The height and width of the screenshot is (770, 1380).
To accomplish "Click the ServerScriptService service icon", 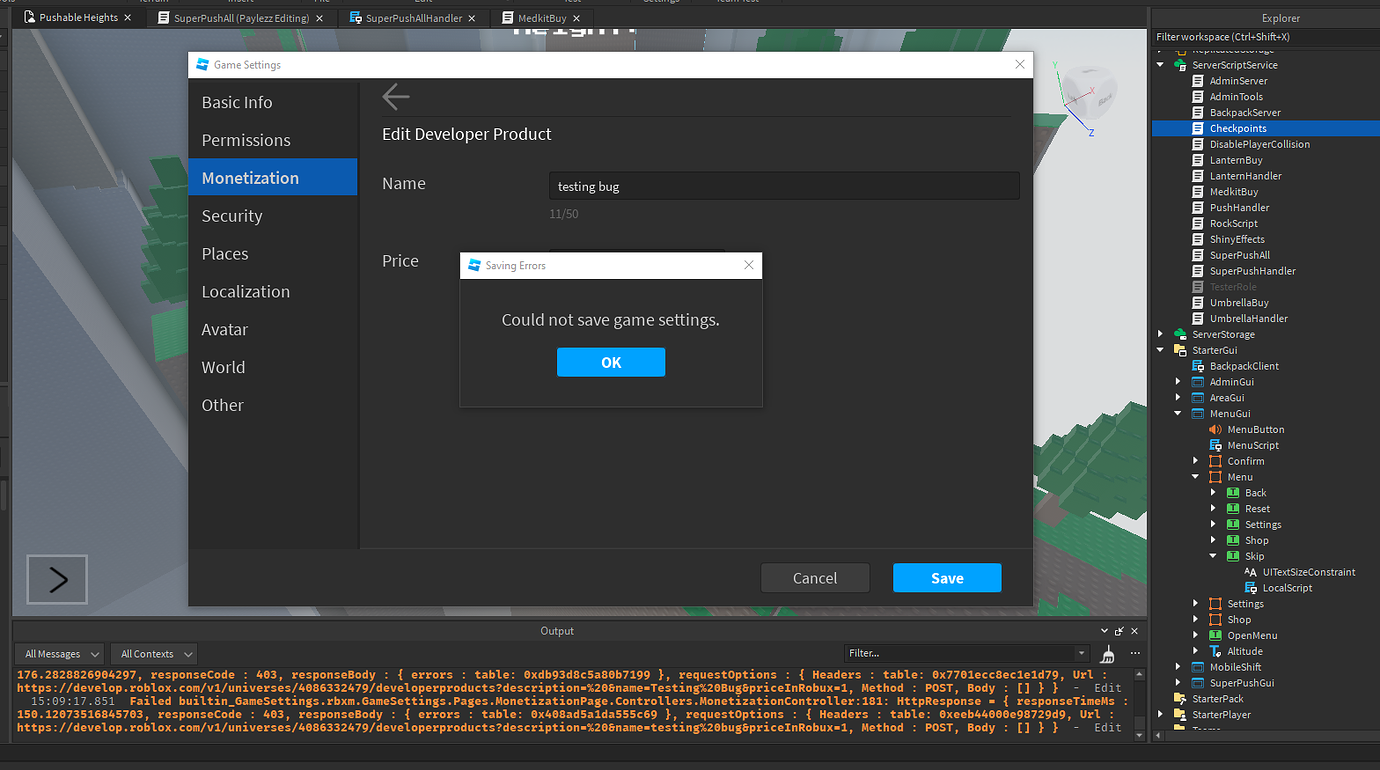I will click(1180, 65).
